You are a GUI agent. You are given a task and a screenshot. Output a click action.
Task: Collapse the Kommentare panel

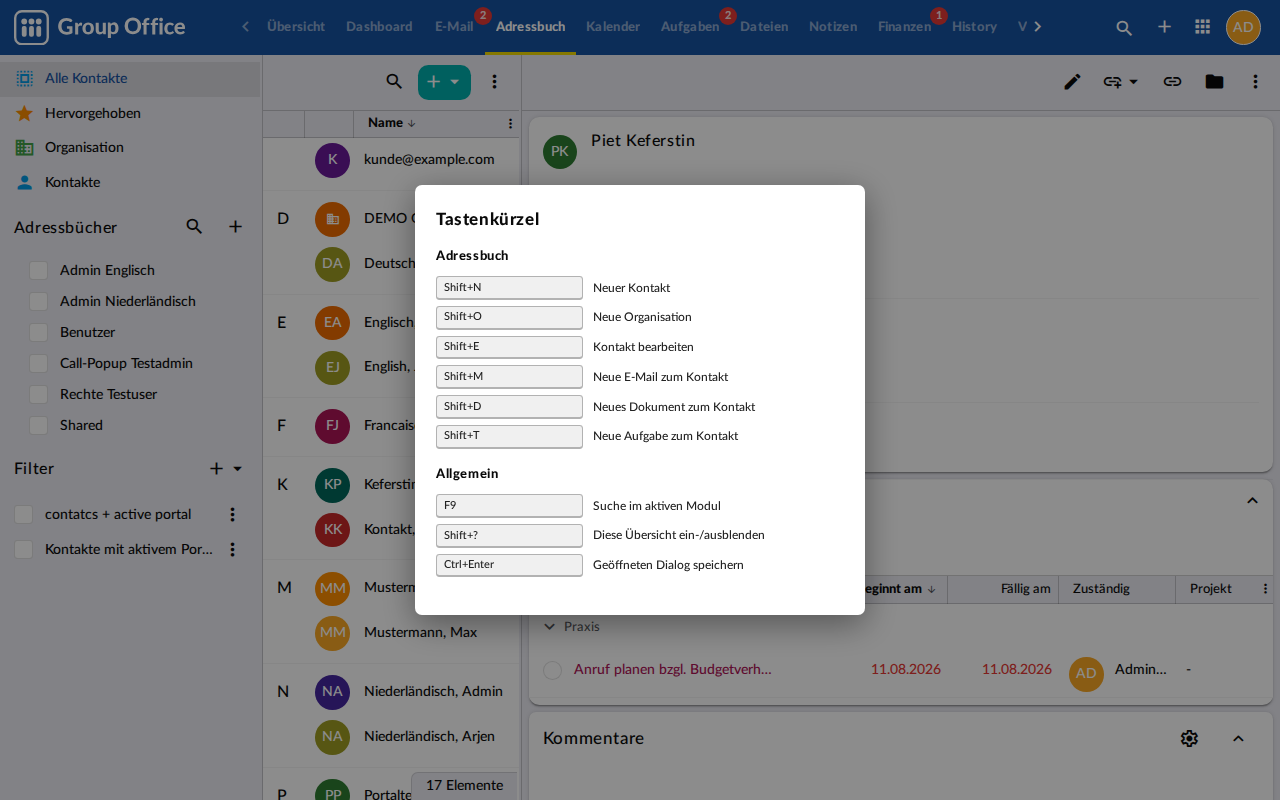pyautogui.click(x=1238, y=738)
